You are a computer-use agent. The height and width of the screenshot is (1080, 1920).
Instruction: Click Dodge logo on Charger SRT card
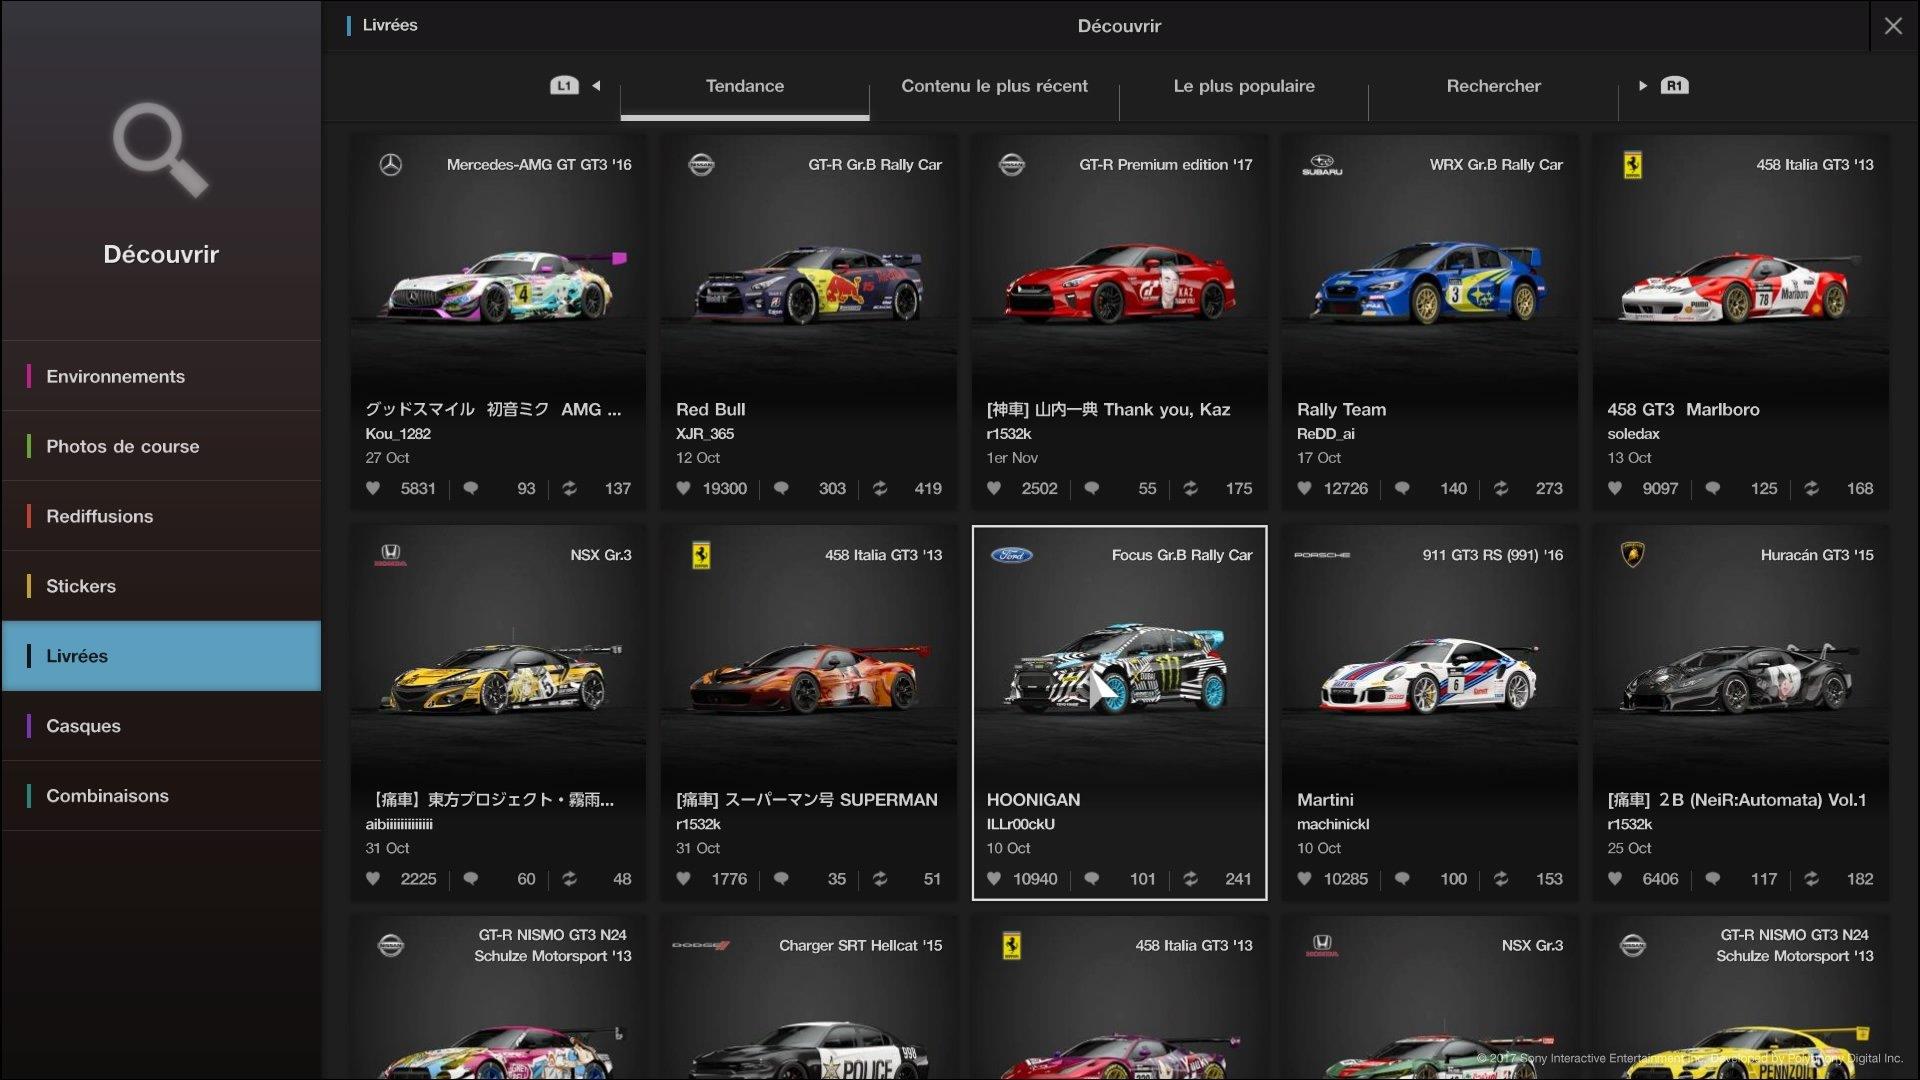point(701,945)
